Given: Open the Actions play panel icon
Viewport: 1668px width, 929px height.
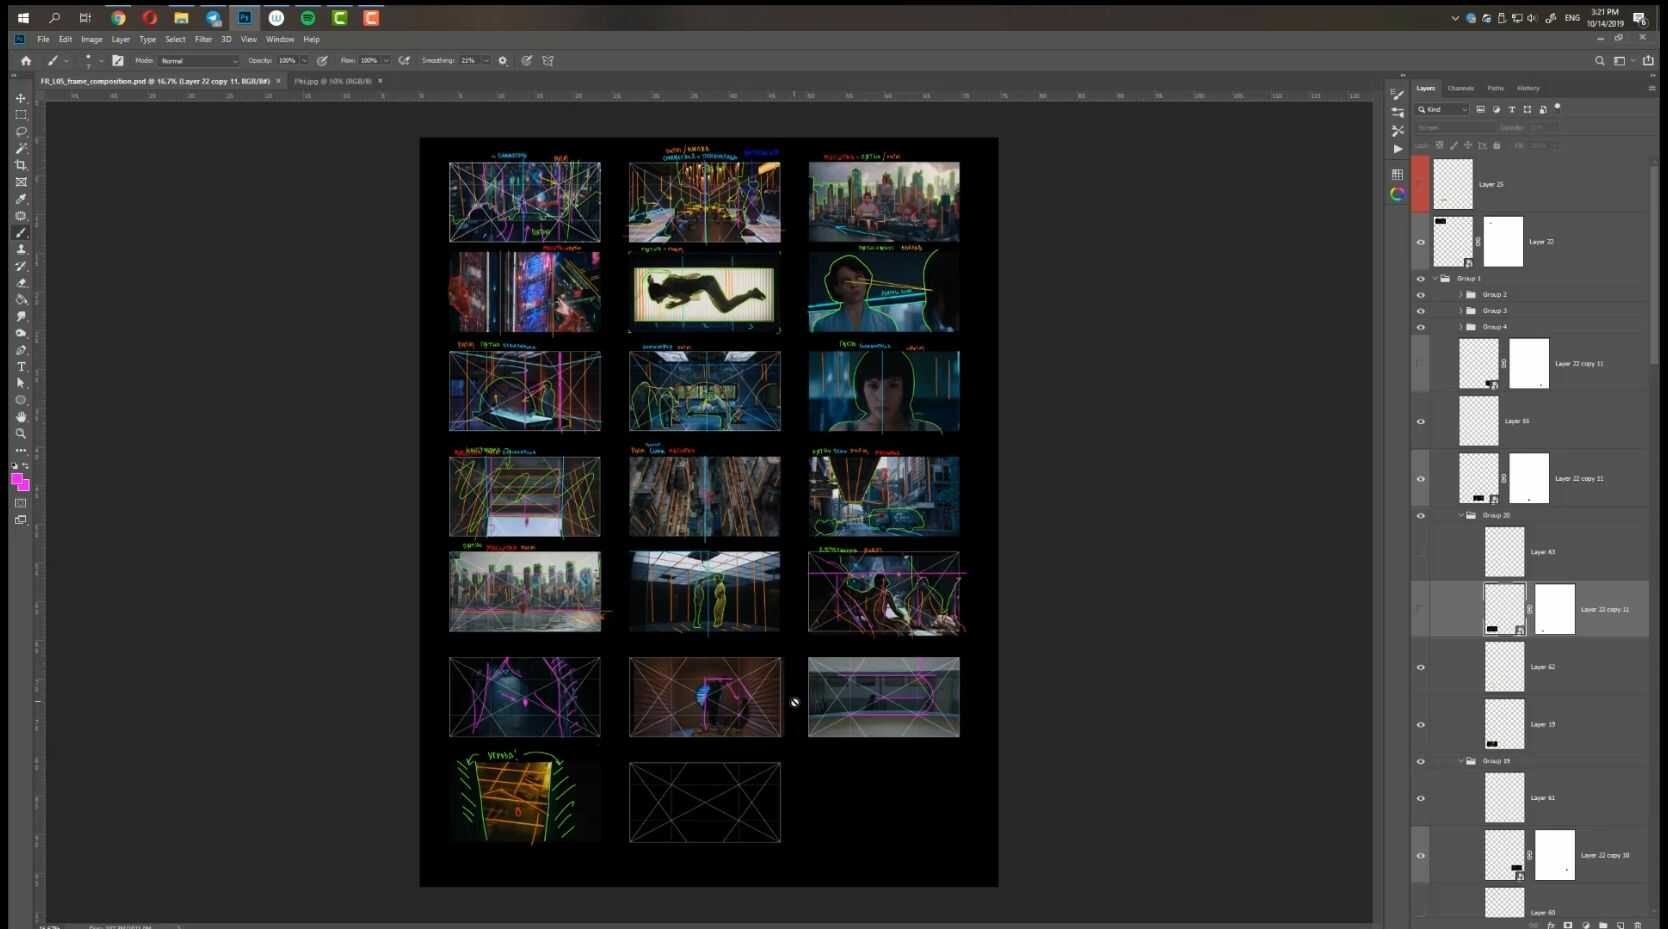Looking at the screenshot, I should click(1397, 149).
